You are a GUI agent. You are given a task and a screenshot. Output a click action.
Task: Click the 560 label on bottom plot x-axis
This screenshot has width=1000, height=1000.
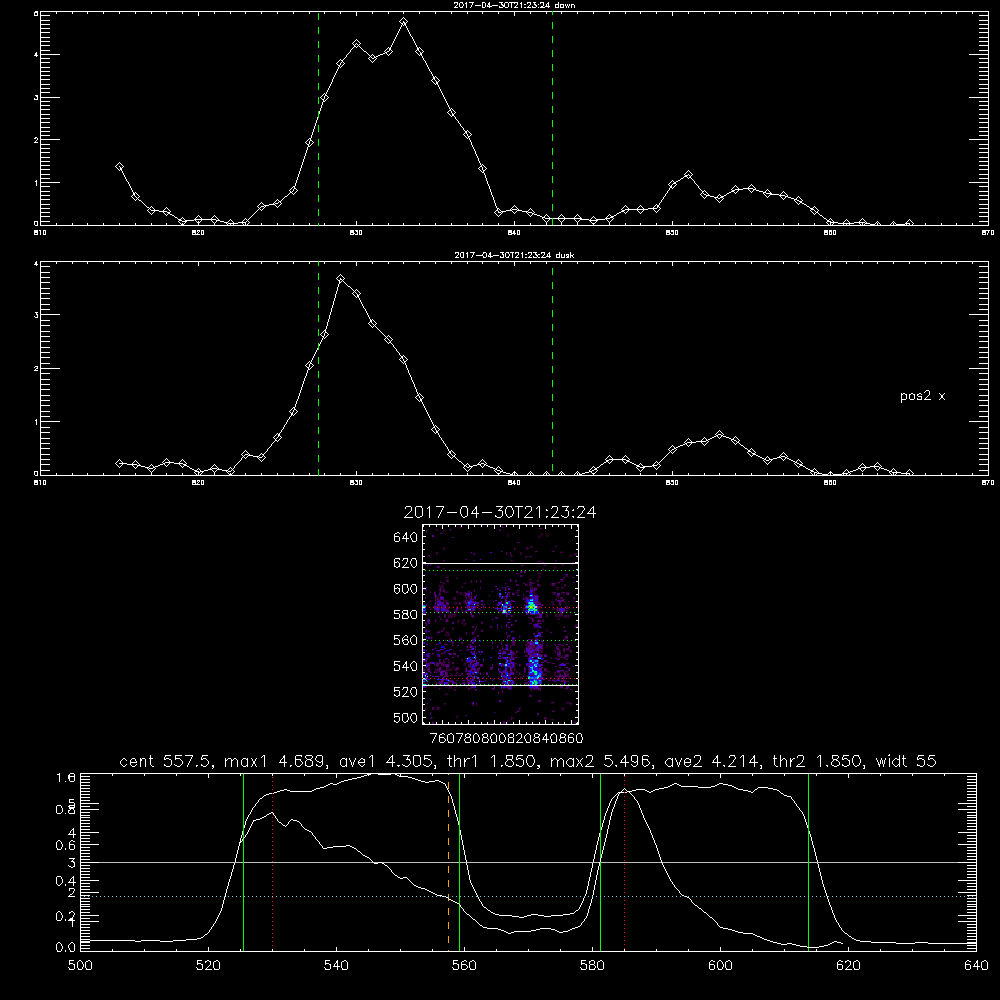point(464,966)
